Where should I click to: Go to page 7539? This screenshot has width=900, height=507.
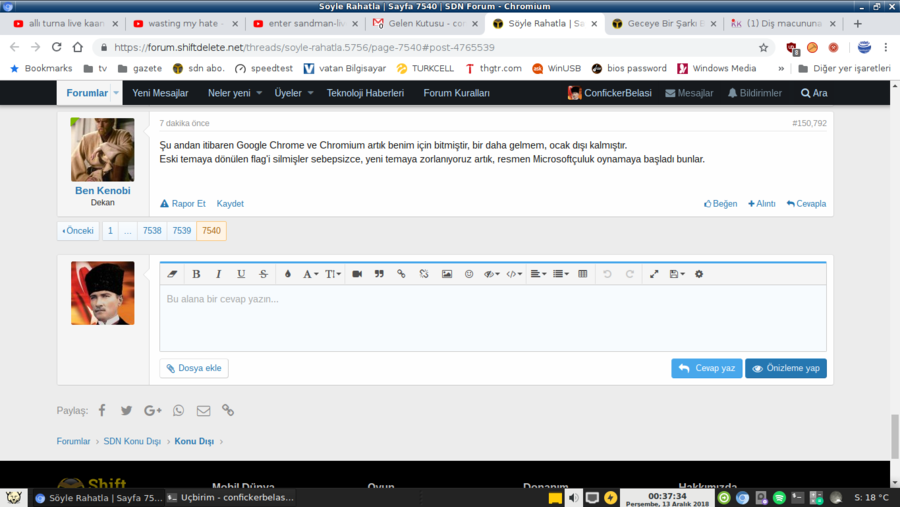pyautogui.click(x=181, y=230)
